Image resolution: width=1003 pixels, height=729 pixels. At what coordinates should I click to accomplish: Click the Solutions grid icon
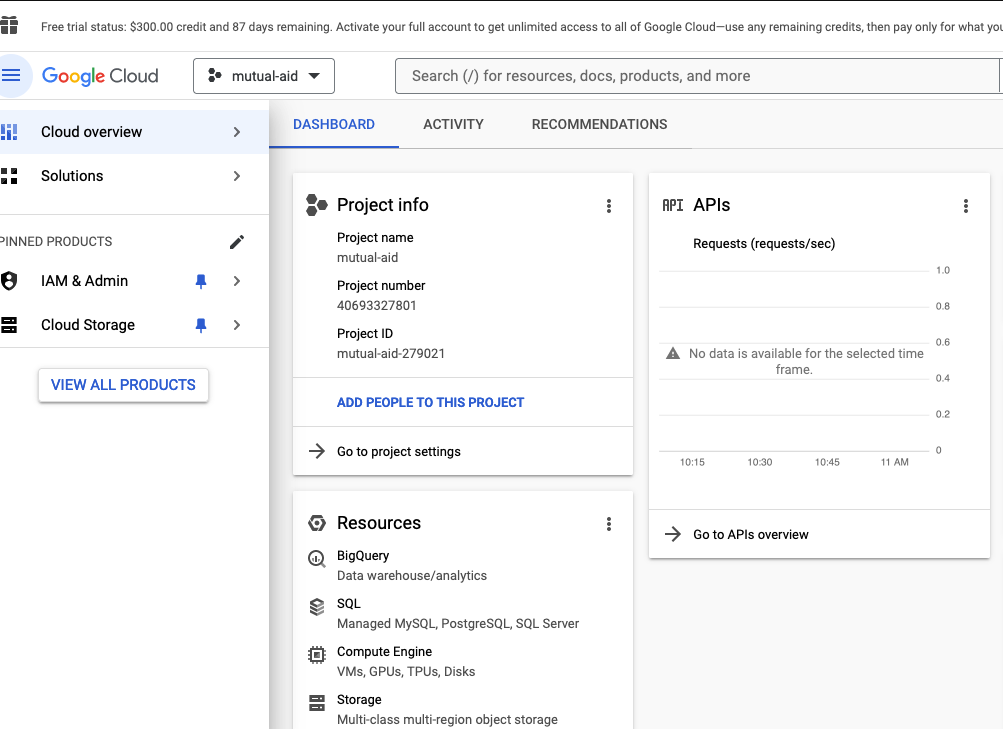point(9,176)
